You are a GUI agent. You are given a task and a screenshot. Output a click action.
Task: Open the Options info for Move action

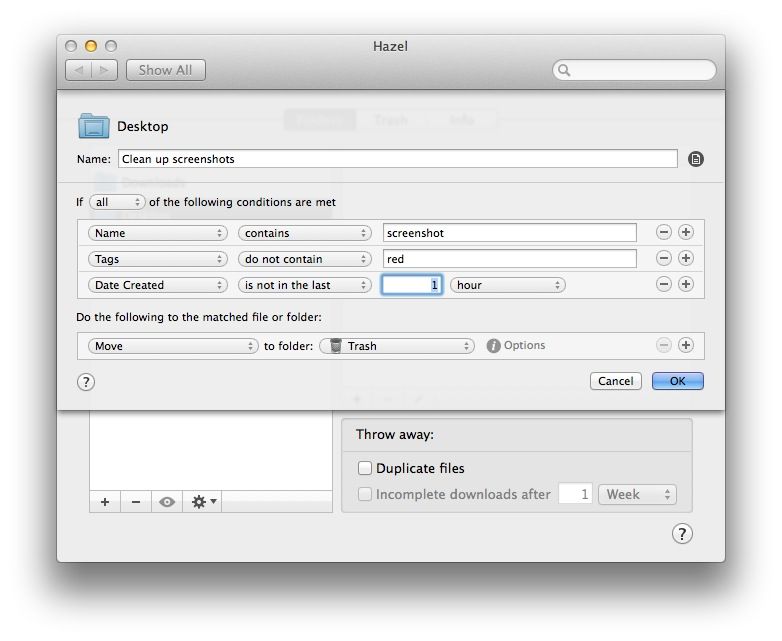(x=516, y=345)
